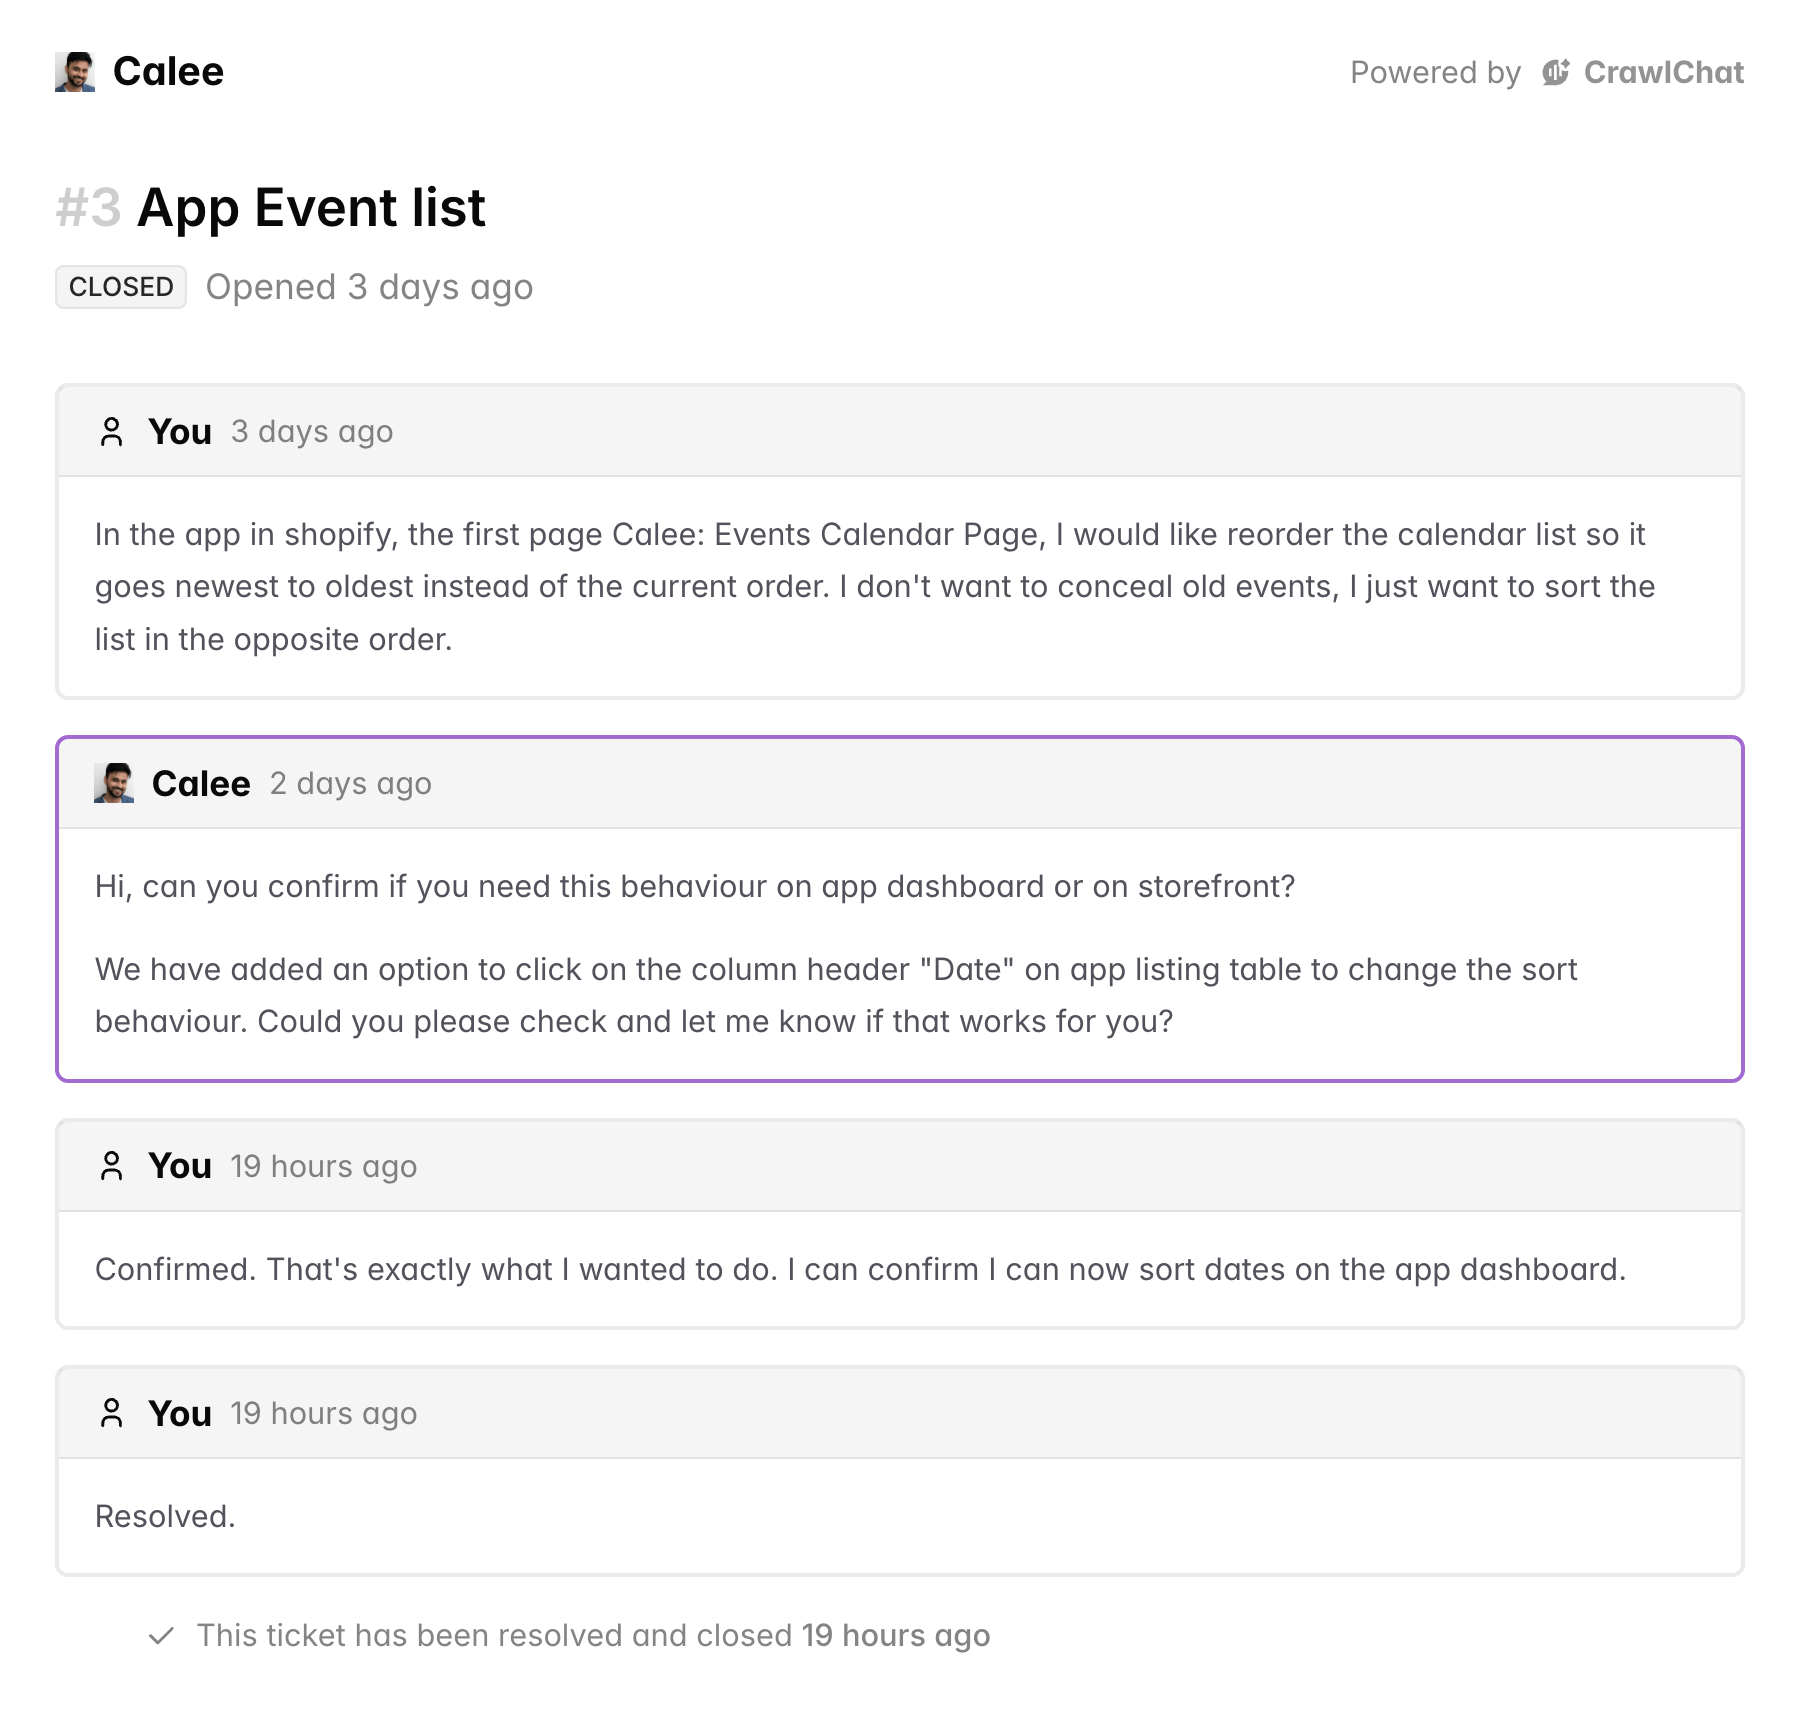Viewport: 1800px width, 1722px height.
Task: Click the CrawlChat logo icon
Action: pos(1555,72)
